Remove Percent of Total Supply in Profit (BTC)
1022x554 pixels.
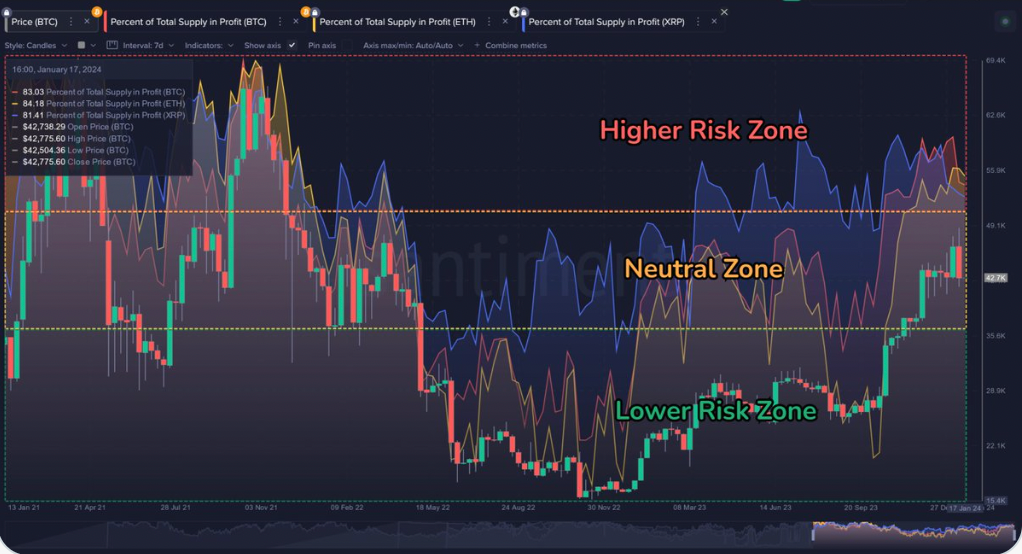pos(295,22)
